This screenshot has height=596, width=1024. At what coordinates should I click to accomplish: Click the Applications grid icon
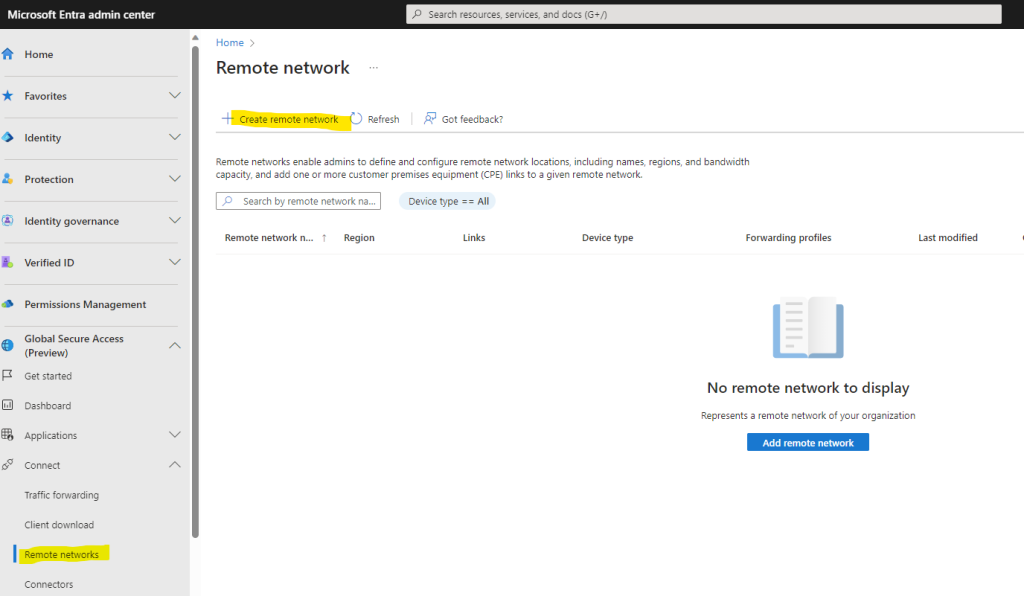coord(8,435)
